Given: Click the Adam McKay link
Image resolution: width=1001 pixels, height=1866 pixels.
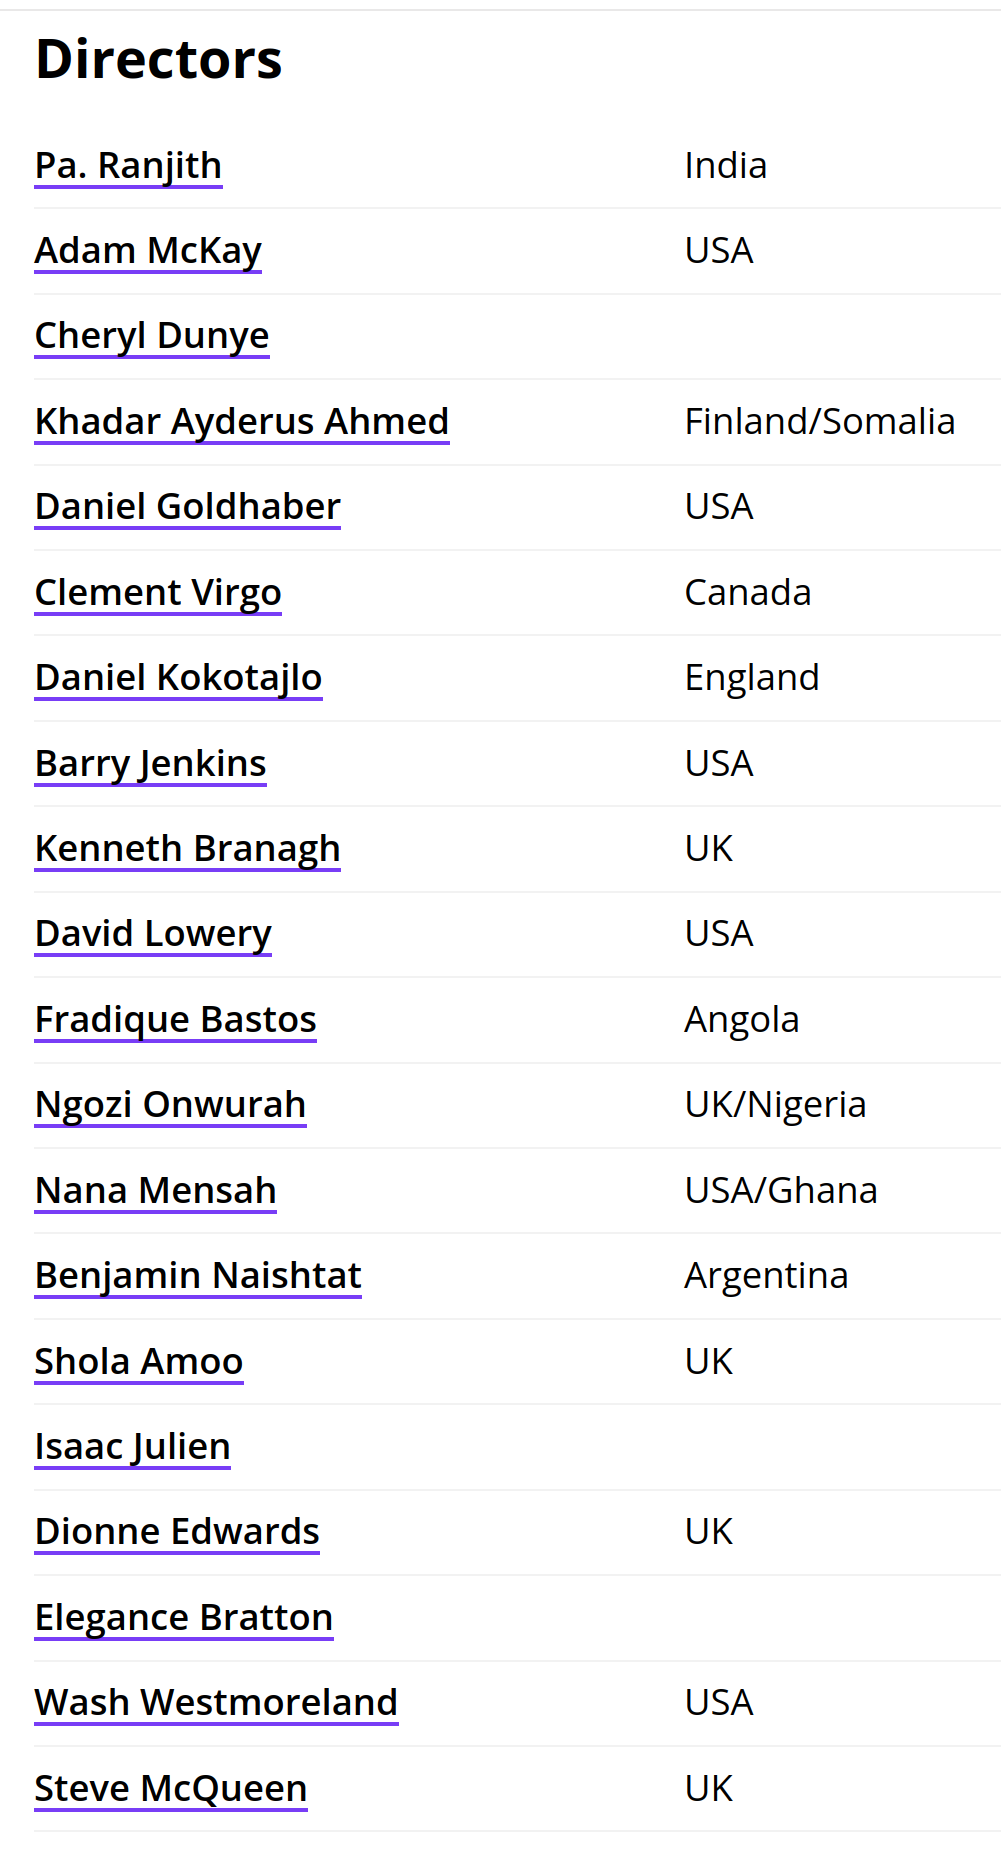Looking at the screenshot, I should 148,251.
